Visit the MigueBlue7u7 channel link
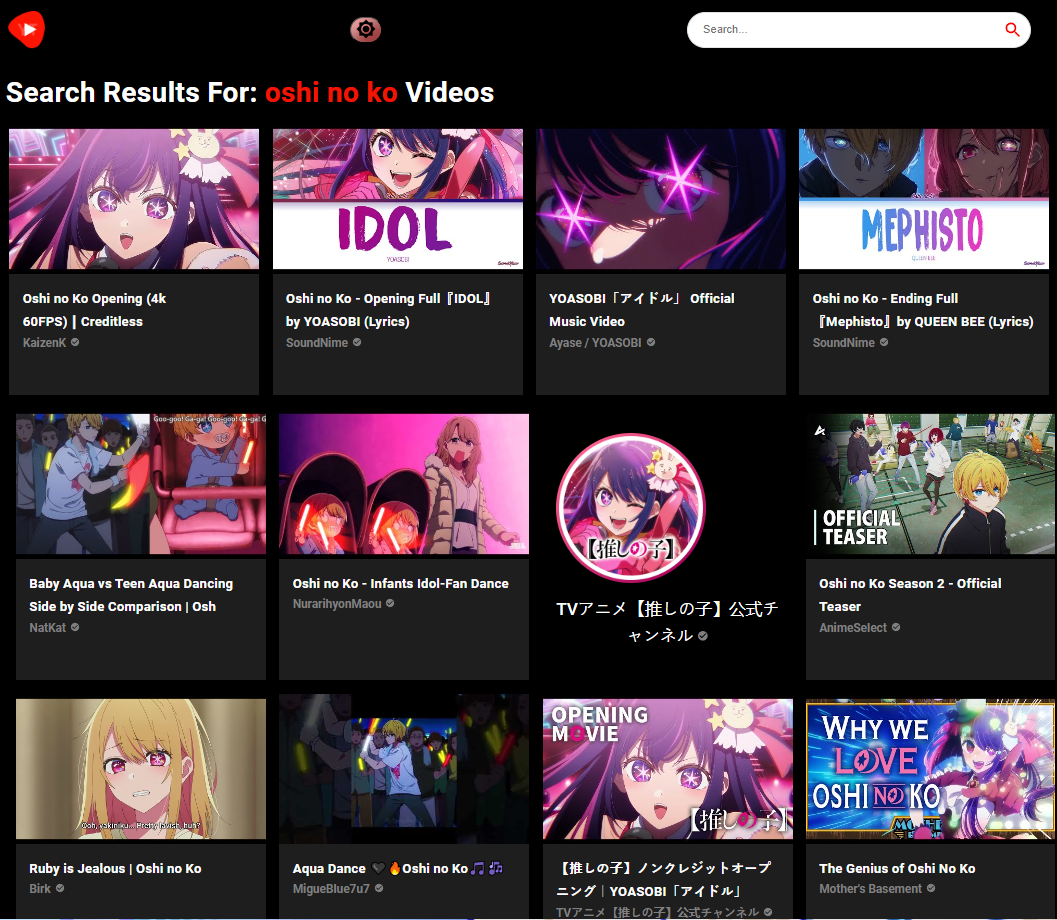This screenshot has width=1057, height=920. coord(331,888)
